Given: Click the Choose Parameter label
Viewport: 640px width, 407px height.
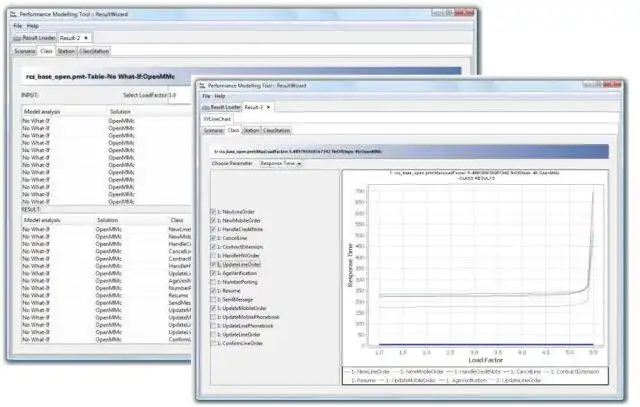Looking at the screenshot, I should pyautogui.click(x=232, y=163).
